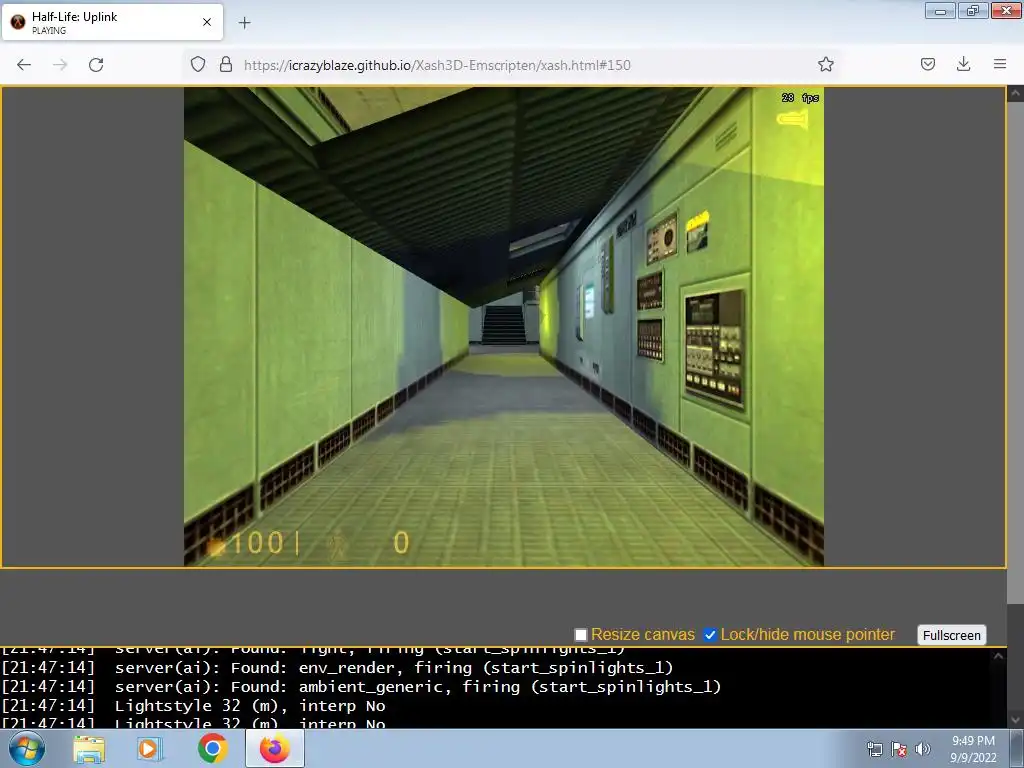Click the flashlight icon in the game HUD

point(792,119)
